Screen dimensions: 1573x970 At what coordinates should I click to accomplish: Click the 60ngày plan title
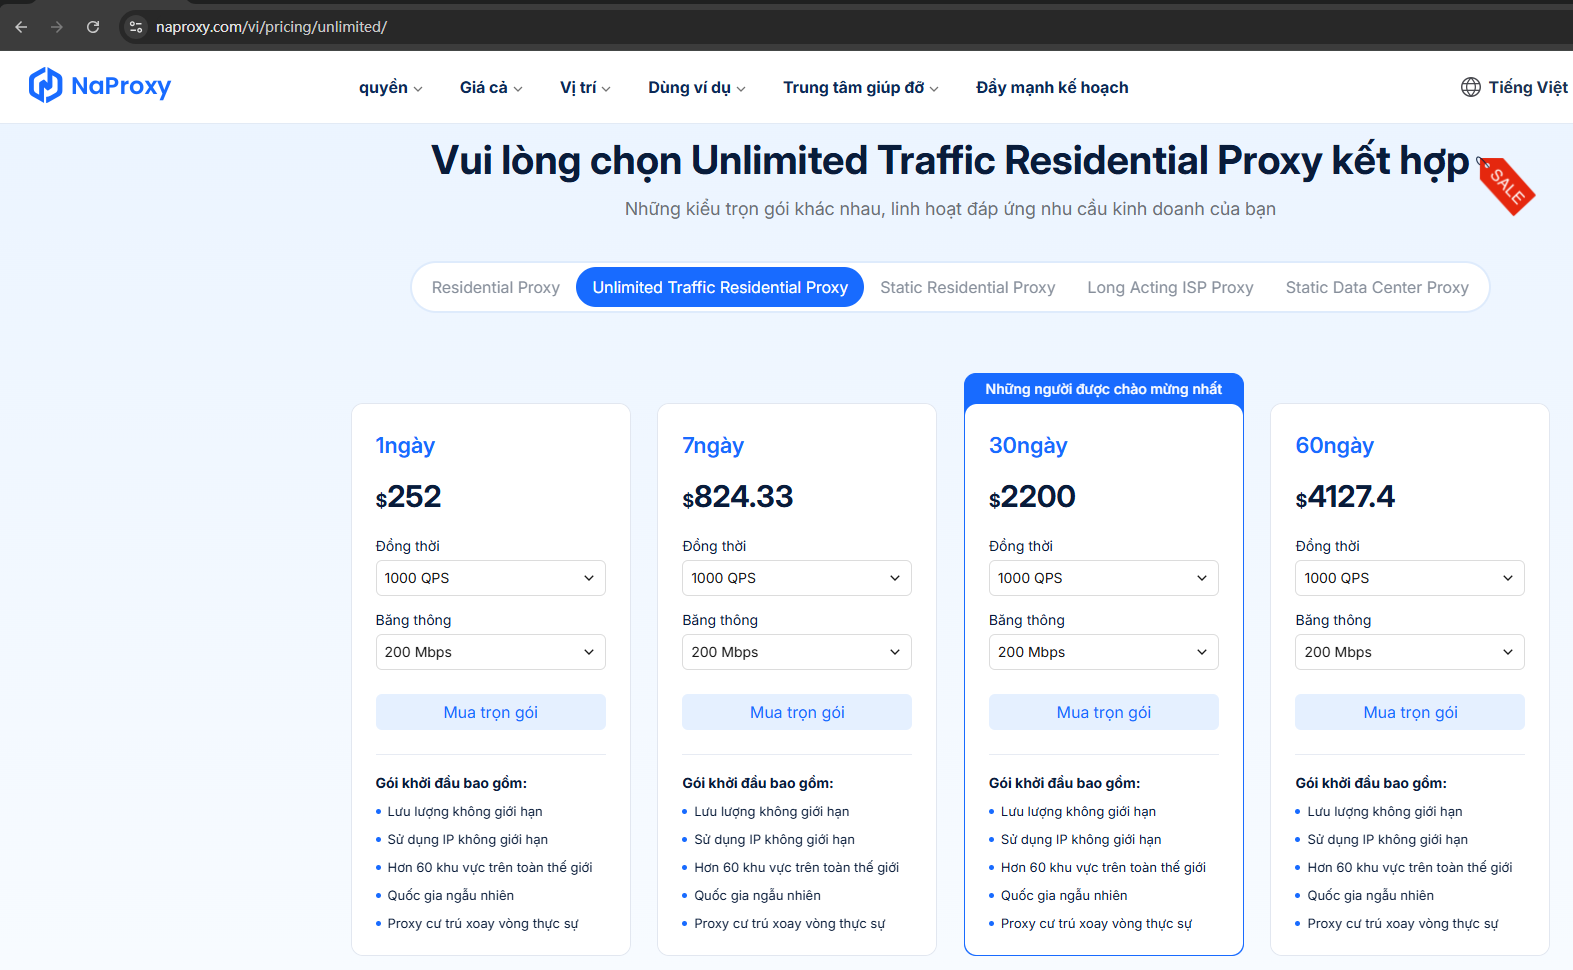(x=1335, y=446)
